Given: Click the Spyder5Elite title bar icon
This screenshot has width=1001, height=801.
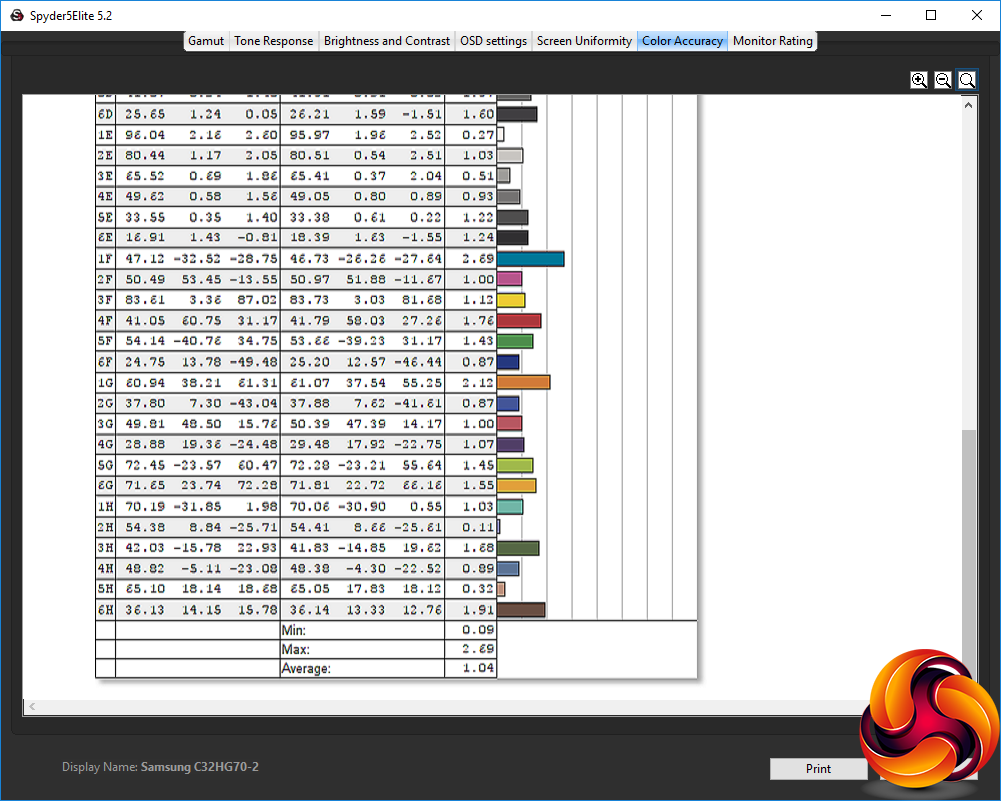Looking at the screenshot, I should tap(17, 15).
